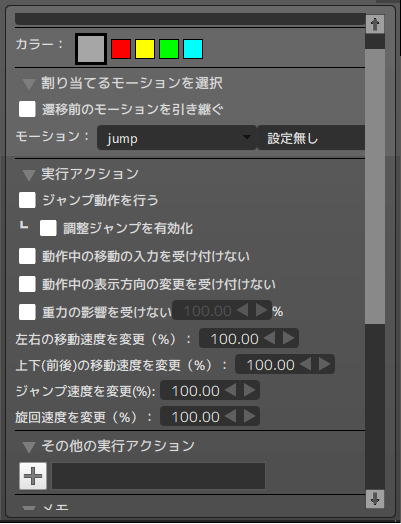The width and height of the screenshot is (401, 524).
Task: Pick the red color swatch
Action: [x=121, y=49]
